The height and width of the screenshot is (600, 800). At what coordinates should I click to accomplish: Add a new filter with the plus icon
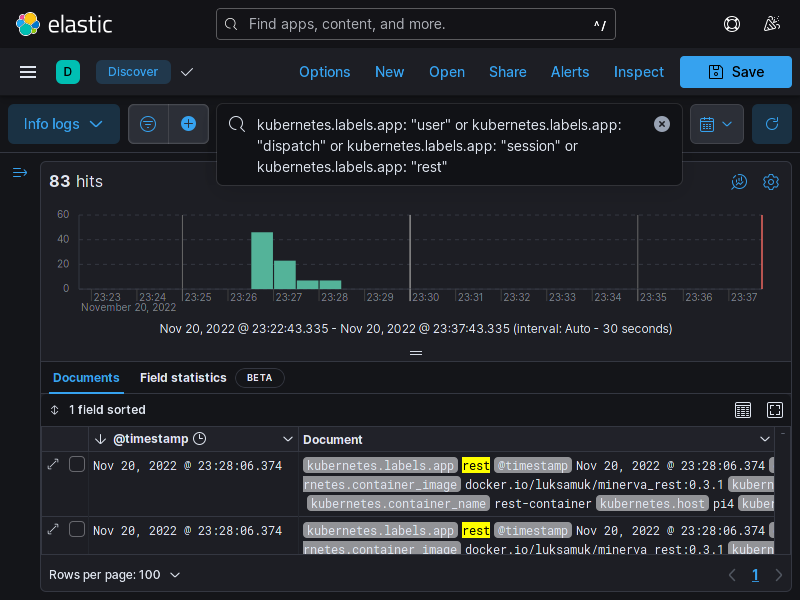pos(188,124)
